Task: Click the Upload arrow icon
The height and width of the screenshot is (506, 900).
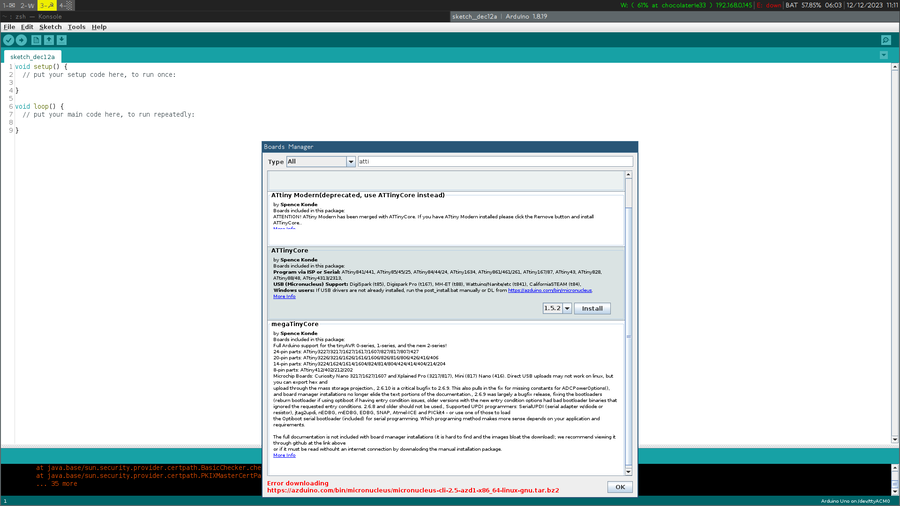Action: click(21, 40)
